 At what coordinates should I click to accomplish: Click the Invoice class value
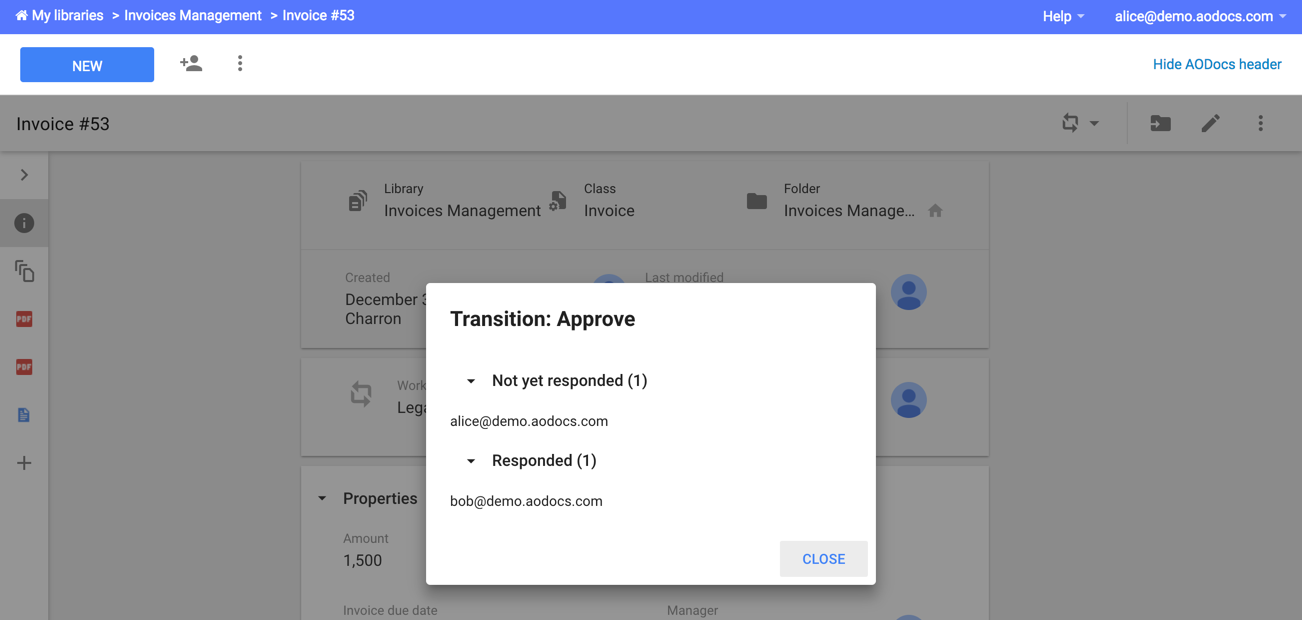point(609,211)
